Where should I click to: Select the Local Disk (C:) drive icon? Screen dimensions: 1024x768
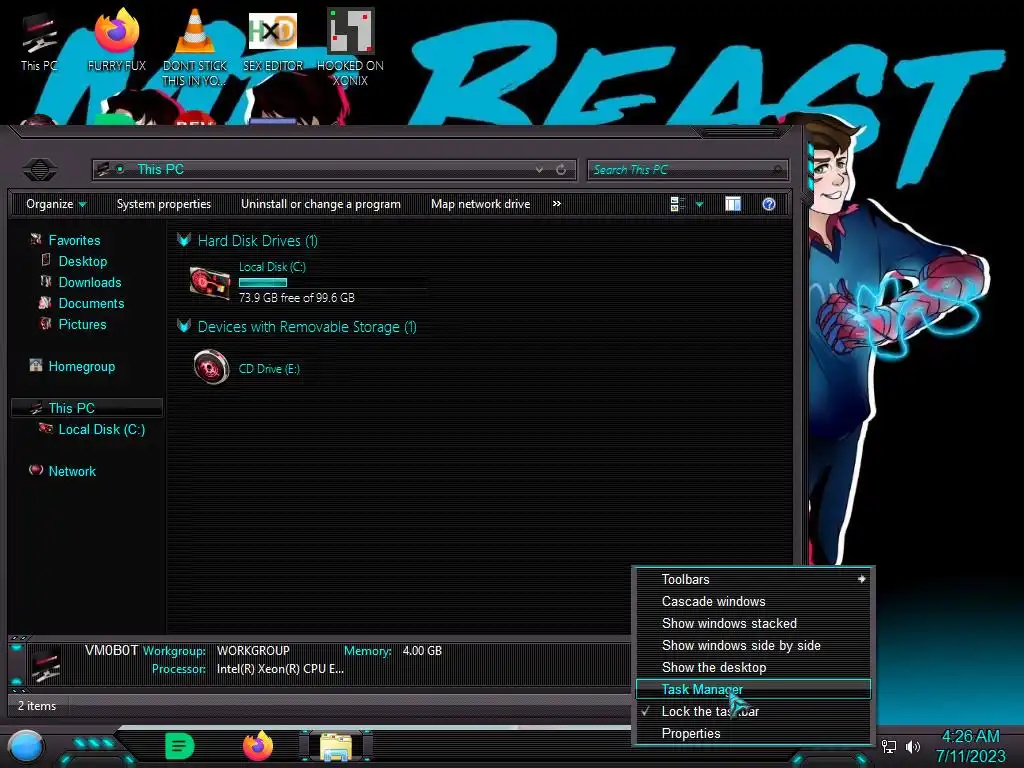click(x=210, y=283)
